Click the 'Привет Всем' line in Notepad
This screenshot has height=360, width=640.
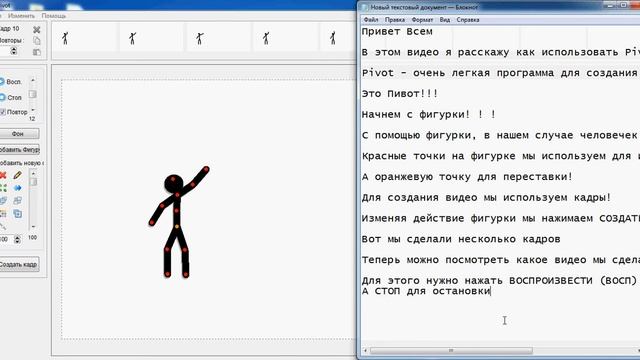[397, 32]
